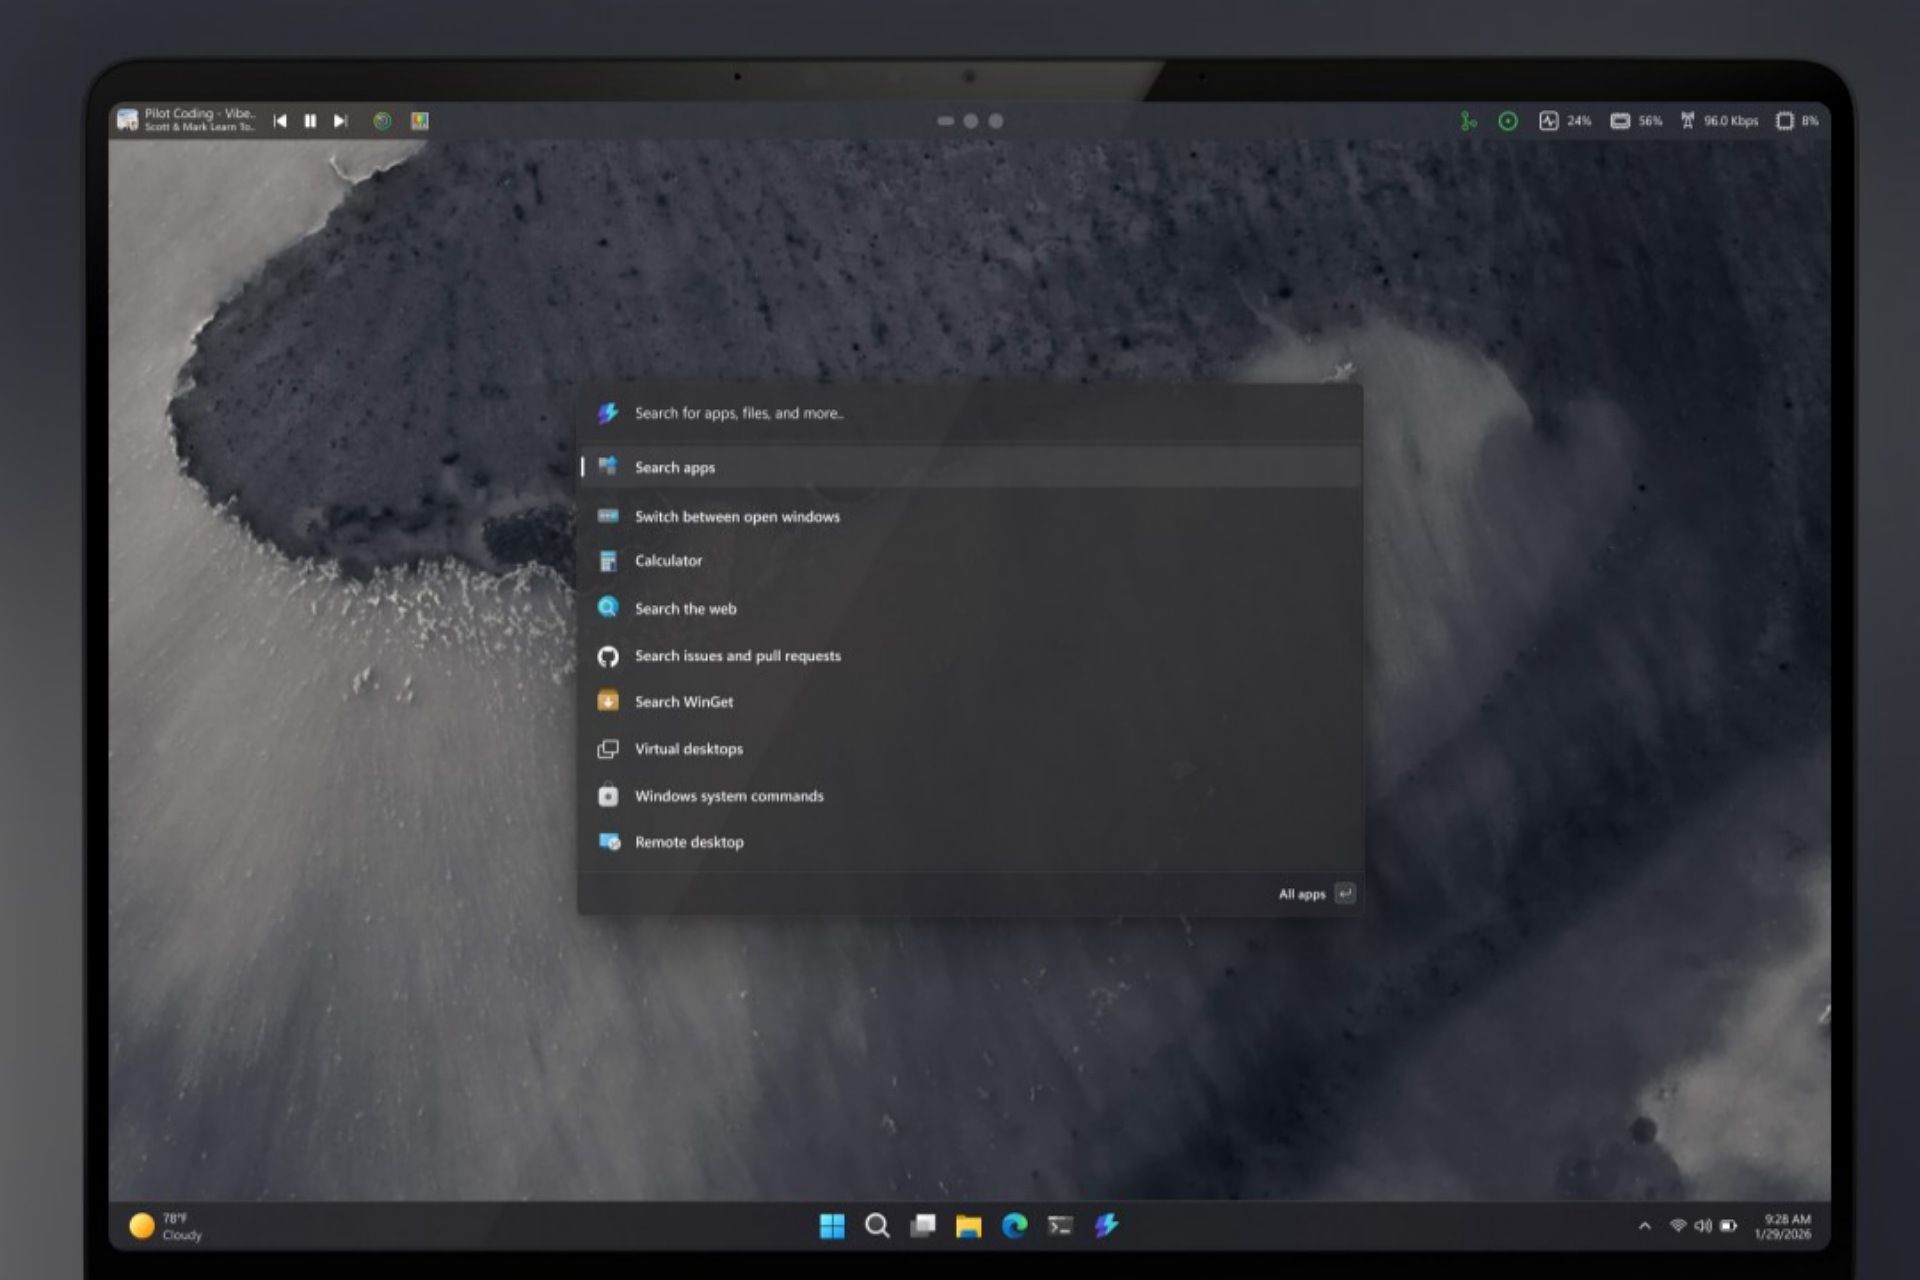This screenshot has height=1280, width=1920.
Task: Select the Search WinGet plugin icon
Action: point(610,702)
